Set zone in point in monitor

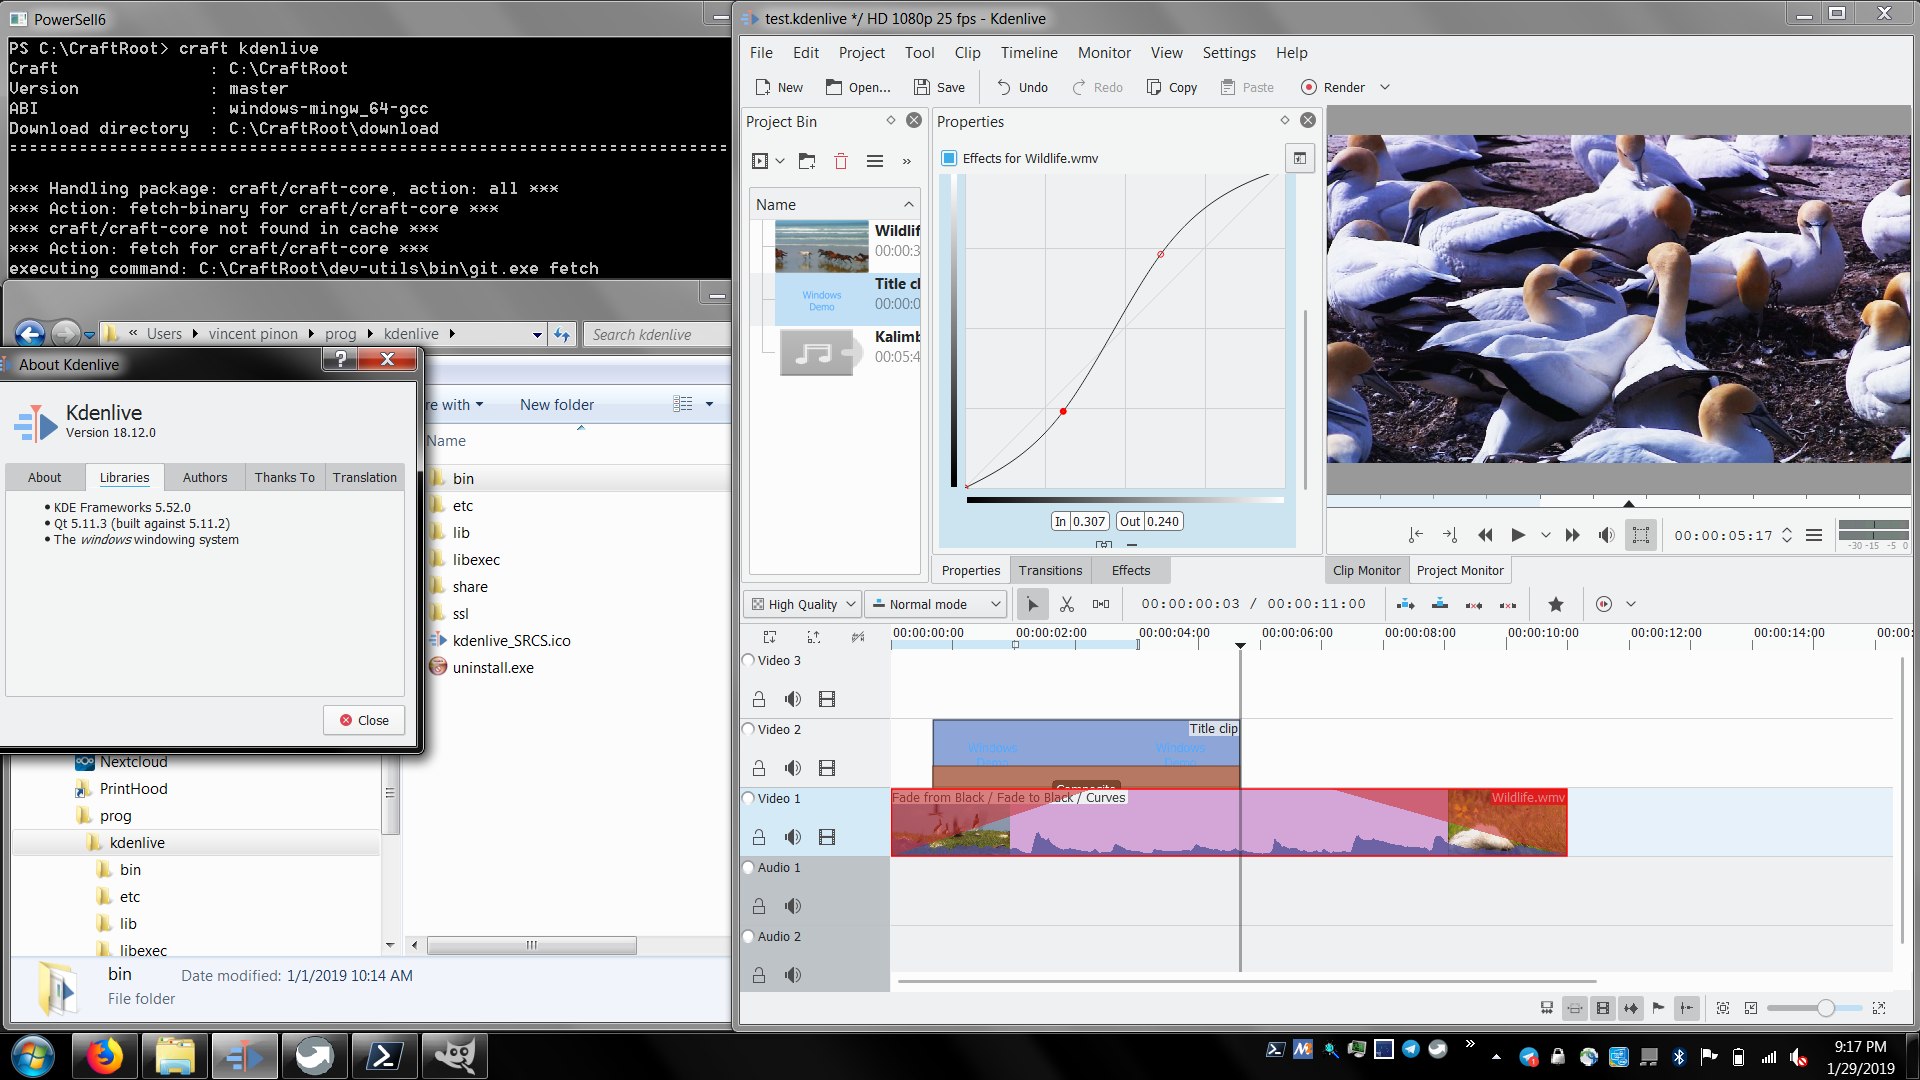1415,535
